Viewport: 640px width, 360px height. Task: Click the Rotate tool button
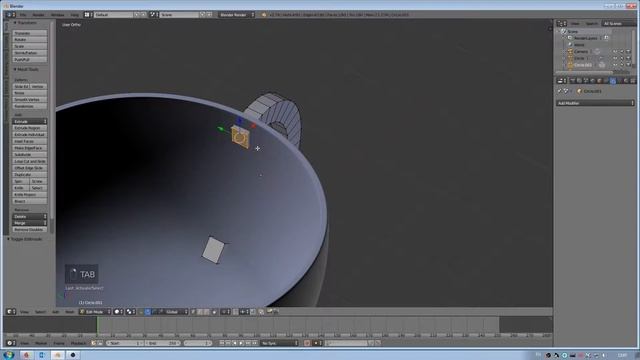tap(29, 40)
